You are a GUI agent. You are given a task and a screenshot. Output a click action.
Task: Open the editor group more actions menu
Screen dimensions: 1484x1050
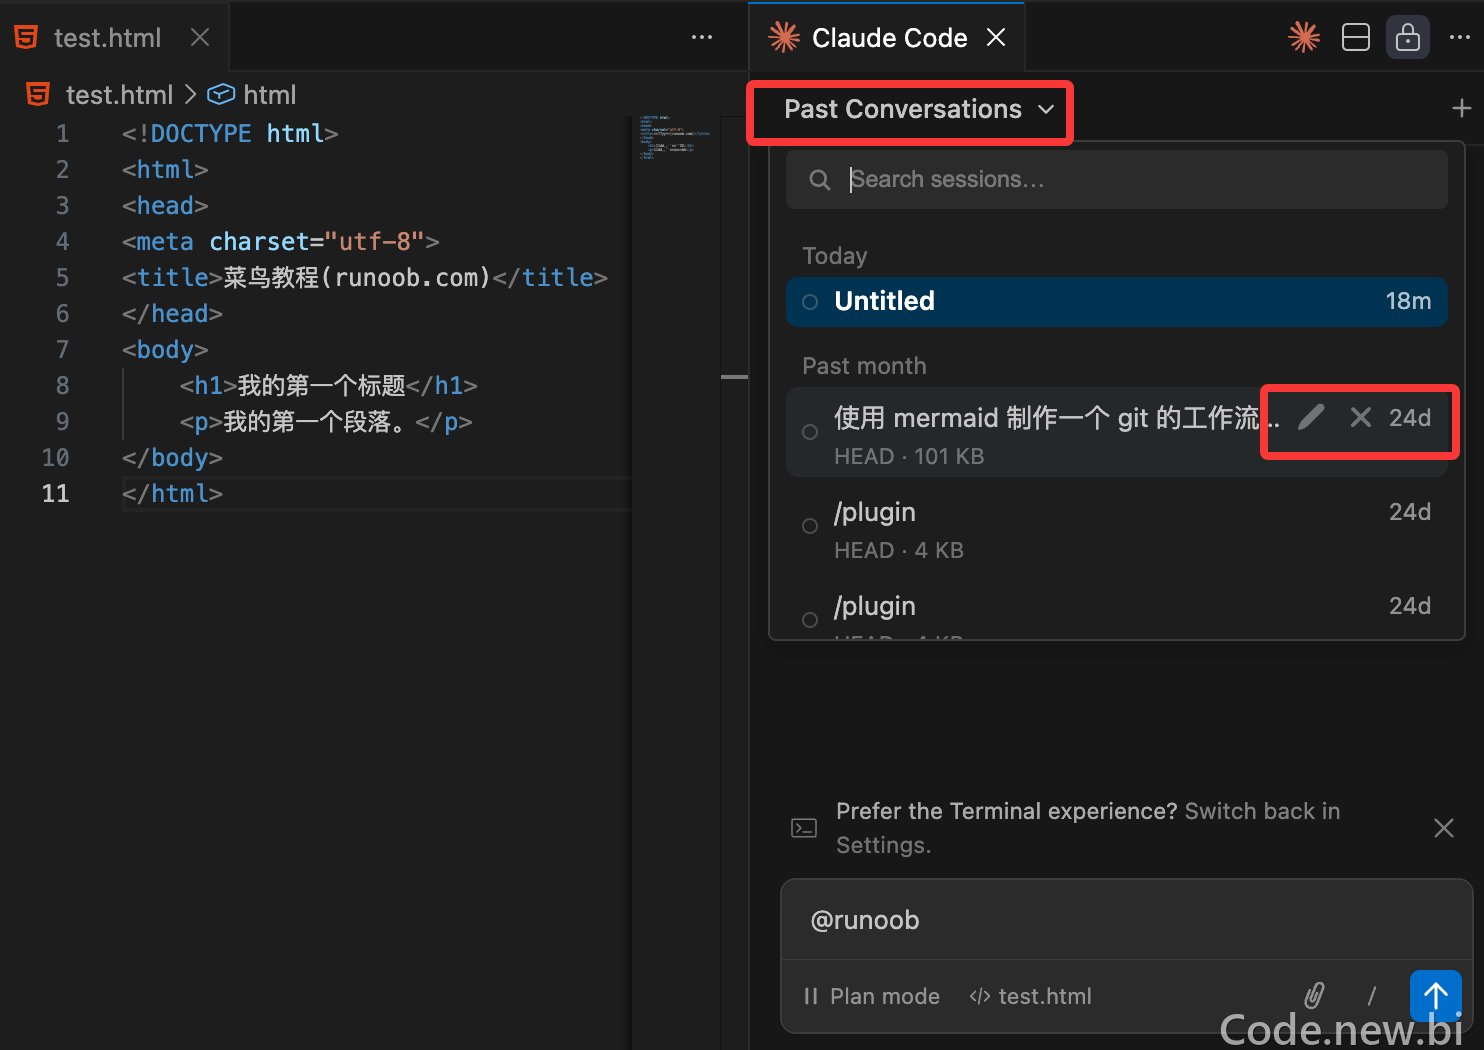[702, 38]
